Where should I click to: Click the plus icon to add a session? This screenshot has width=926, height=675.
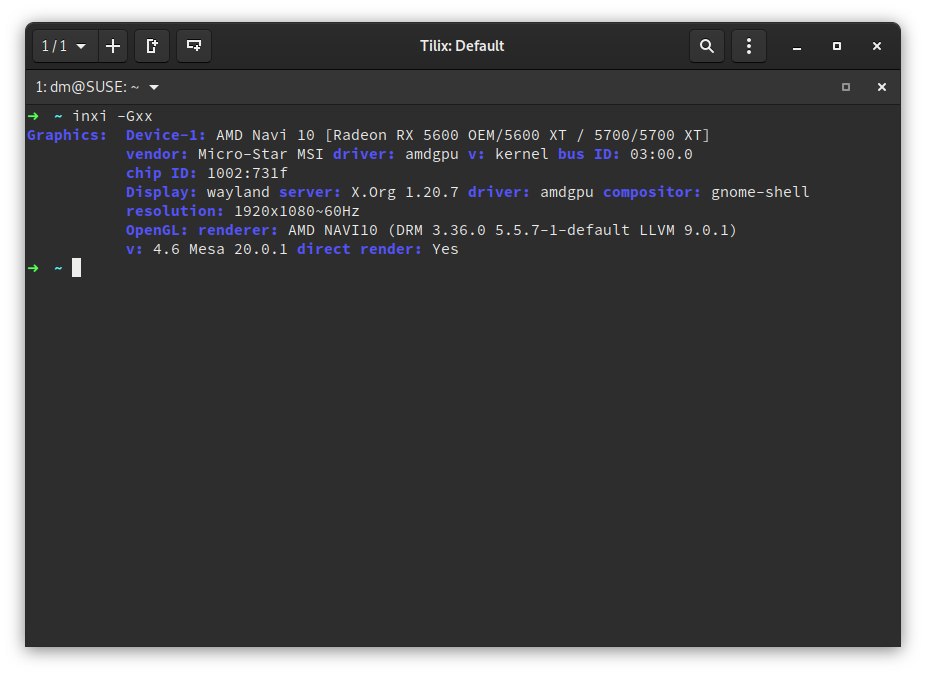click(x=113, y=46)
